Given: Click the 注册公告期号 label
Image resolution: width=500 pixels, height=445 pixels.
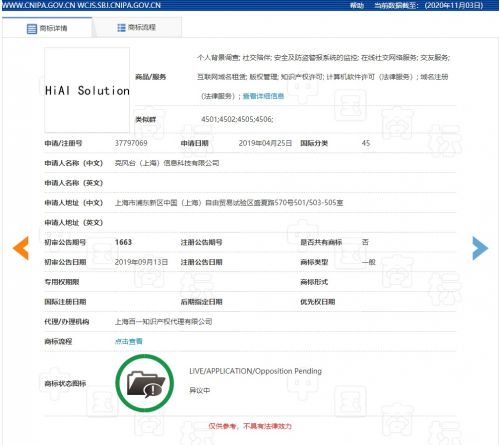Looking at the screenshot, I should point(201,242).
